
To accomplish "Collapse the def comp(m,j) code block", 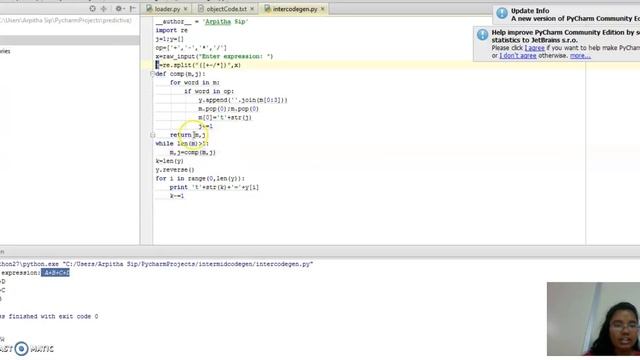I will pyautogui.click(x=152, y=74).
